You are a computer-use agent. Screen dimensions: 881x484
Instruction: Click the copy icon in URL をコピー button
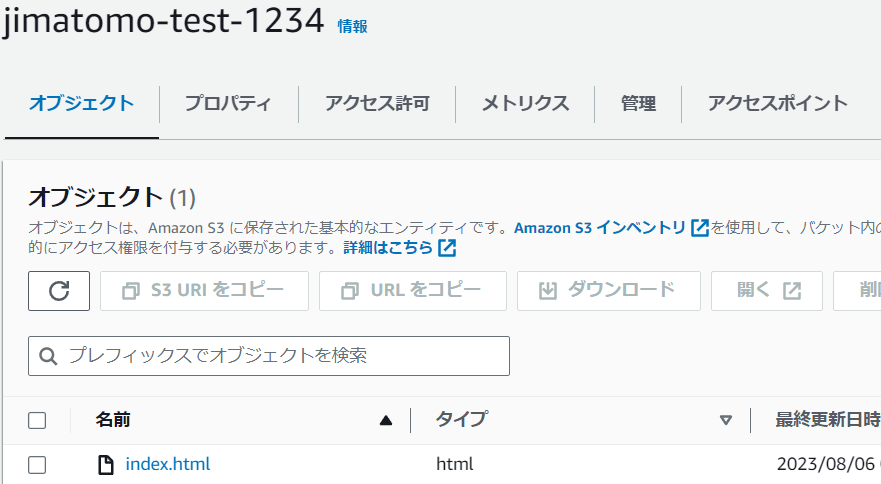pyautogui.click(x=349, y=291)
